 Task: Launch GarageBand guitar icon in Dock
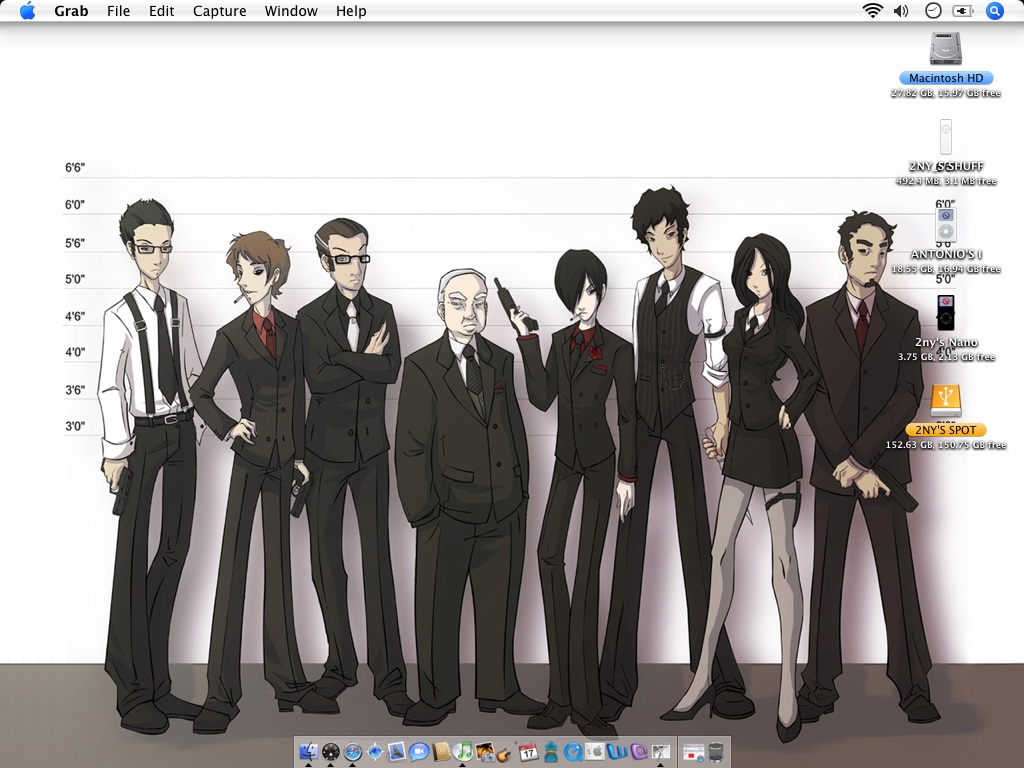point(507,752)
